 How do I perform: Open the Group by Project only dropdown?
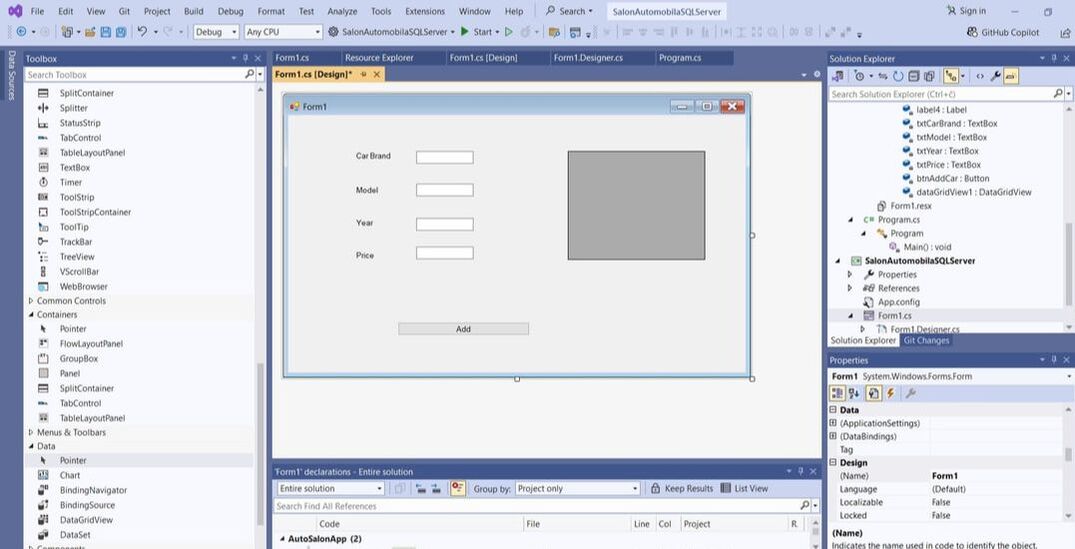pyautogui.click(x=577, y=489)
